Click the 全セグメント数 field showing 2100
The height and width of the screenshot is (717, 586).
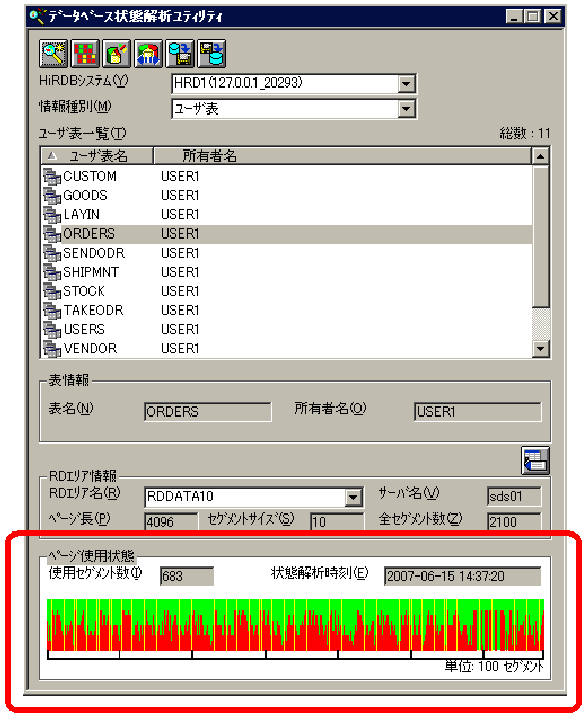click(514, 521)
